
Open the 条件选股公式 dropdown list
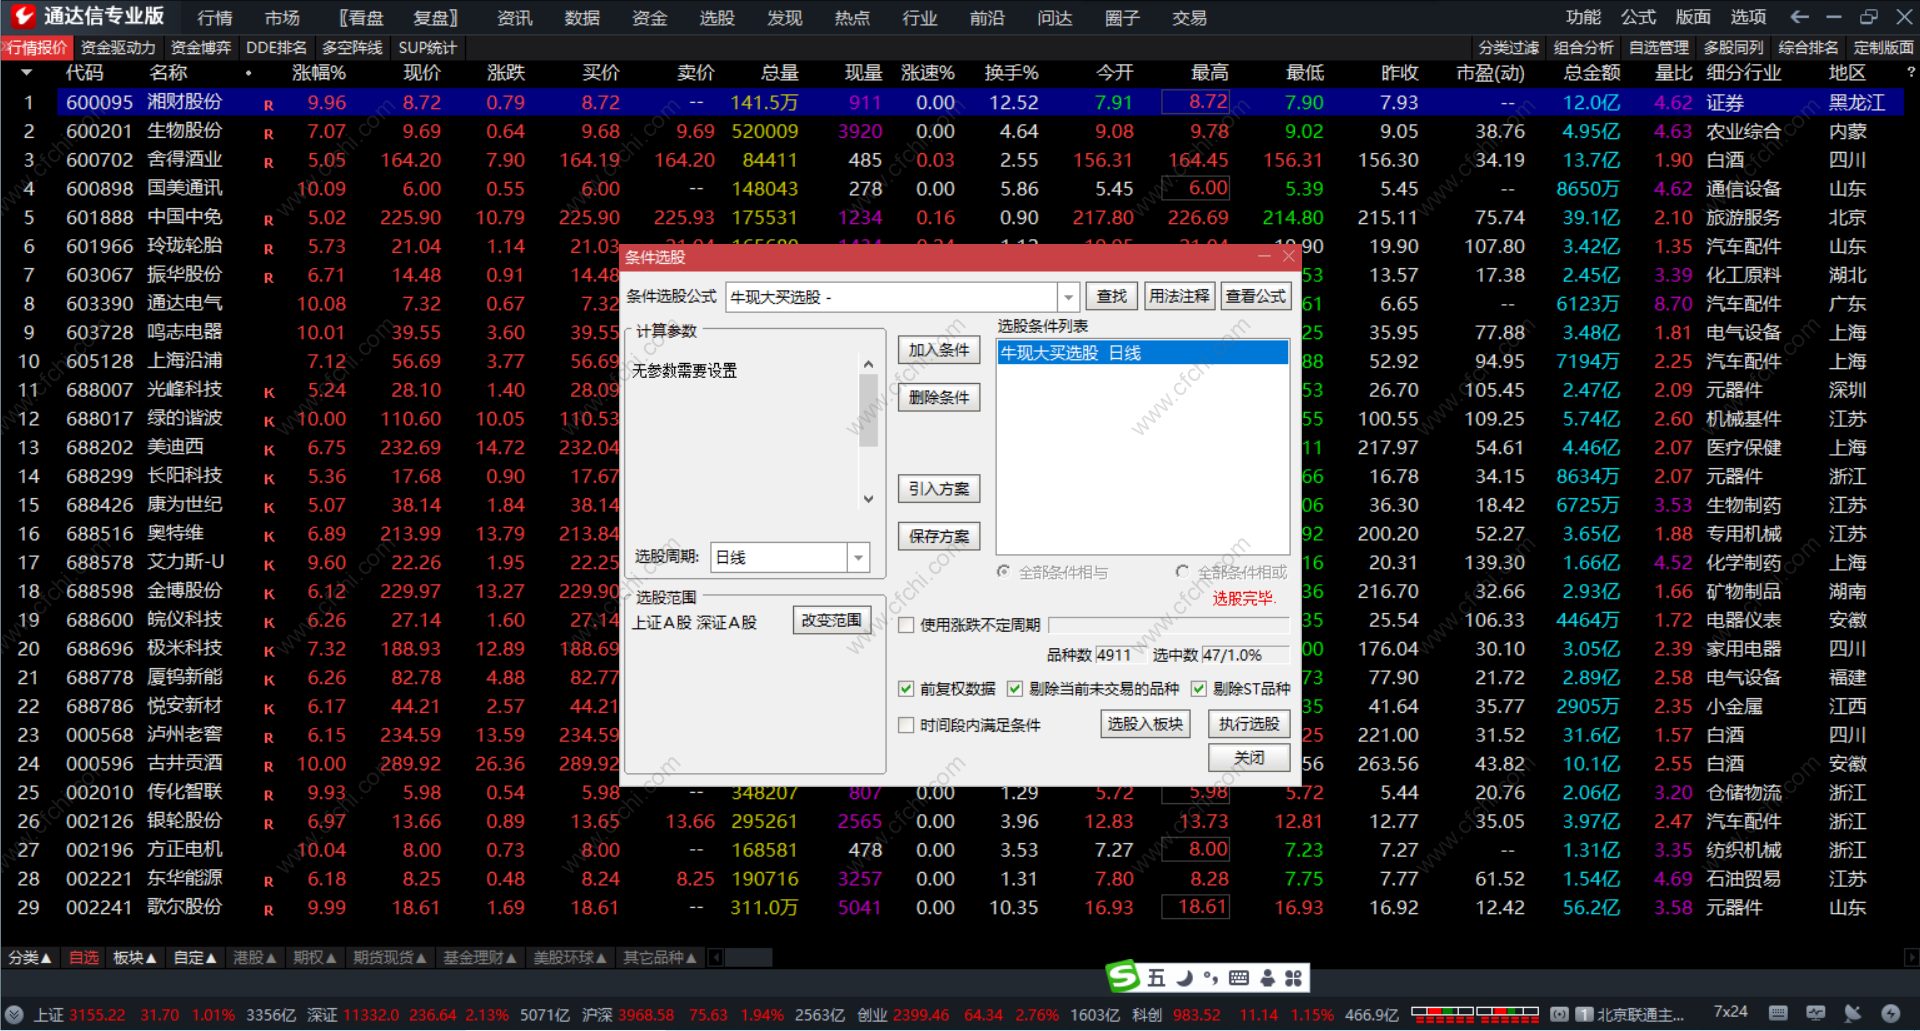[x=1068, y=296]
